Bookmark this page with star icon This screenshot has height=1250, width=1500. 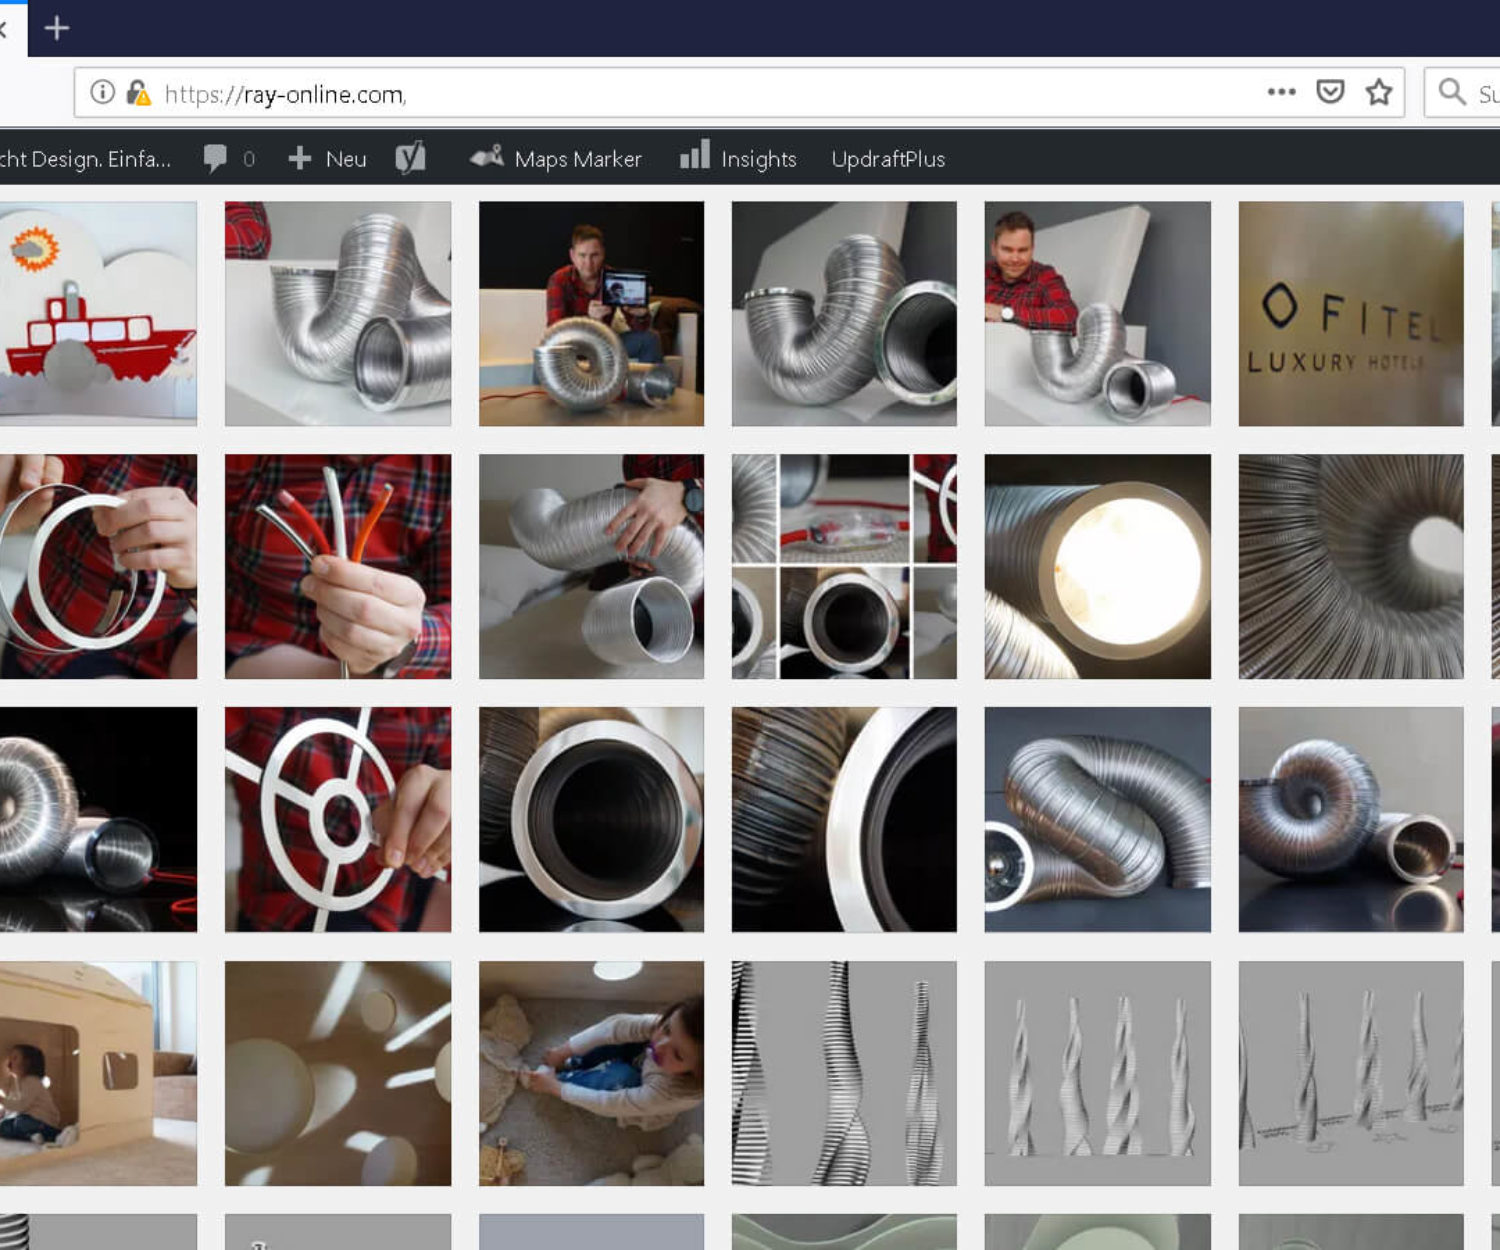[x=1379, y=92]
